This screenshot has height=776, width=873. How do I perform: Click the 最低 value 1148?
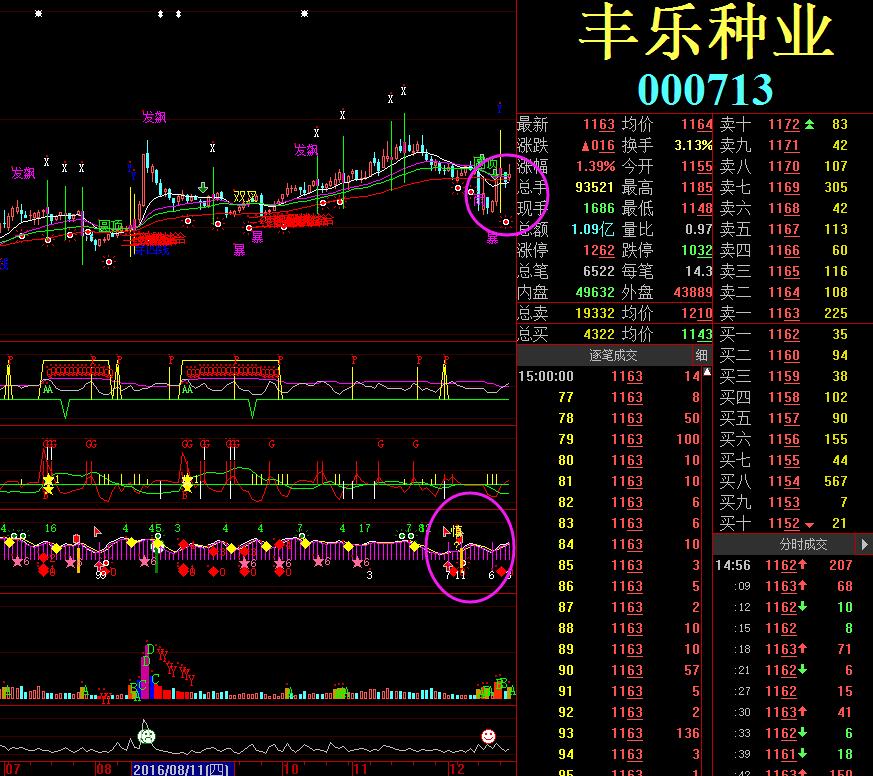pyautogui.click(x=697, y=209)
